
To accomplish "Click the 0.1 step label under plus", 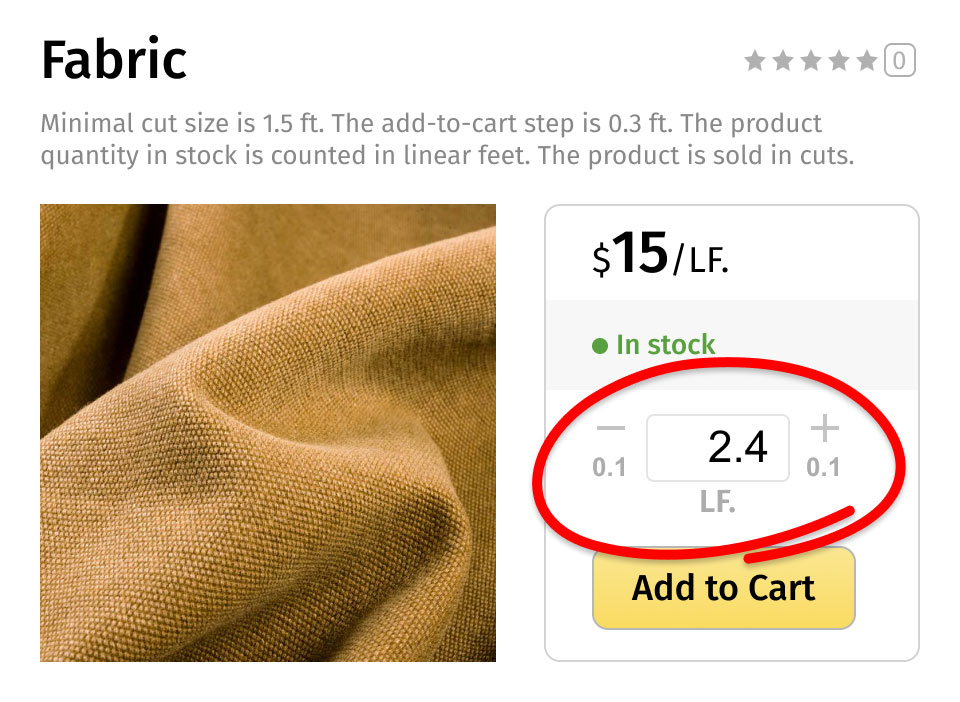I will coord(823,468).
